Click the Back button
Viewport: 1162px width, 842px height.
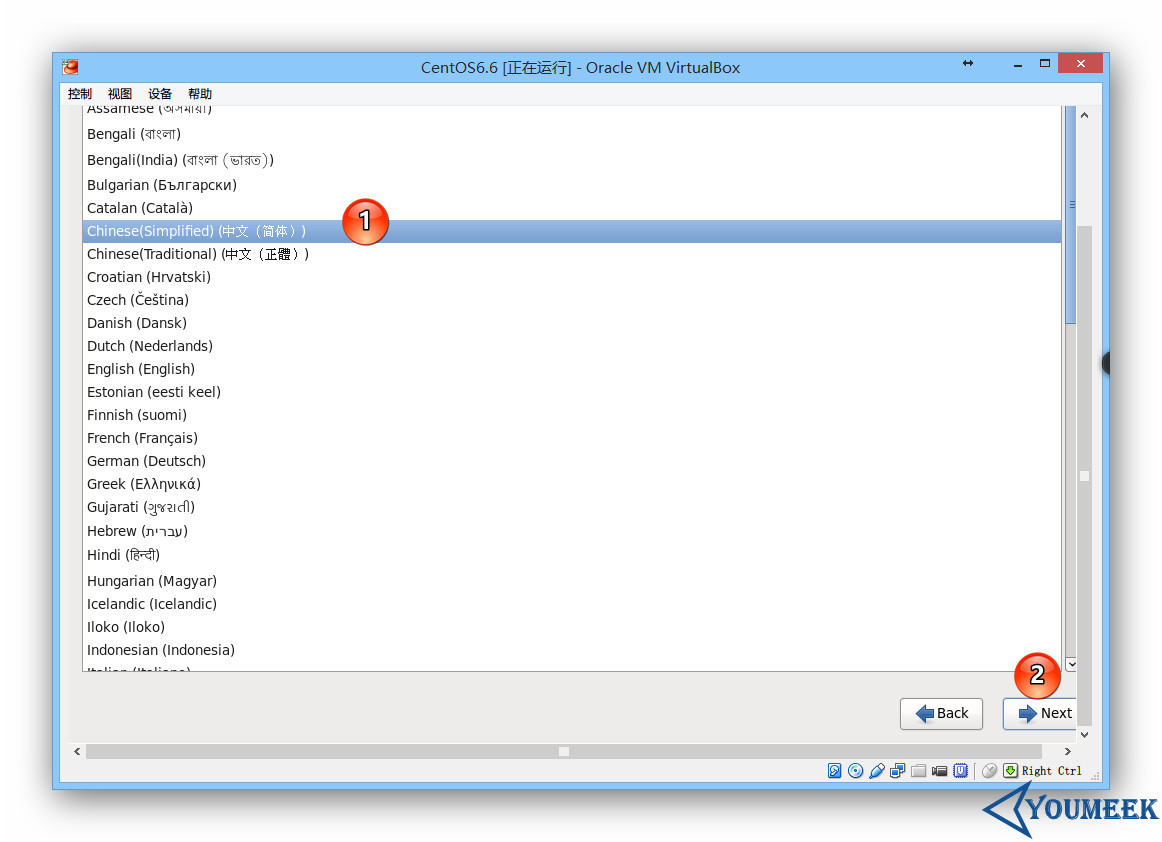941,713
